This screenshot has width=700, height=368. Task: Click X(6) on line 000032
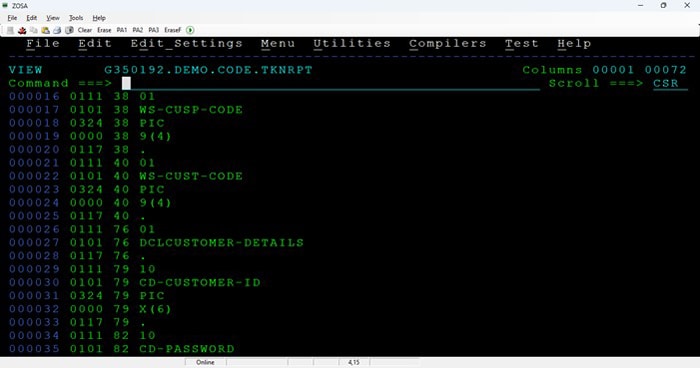(x=155, y=309)
